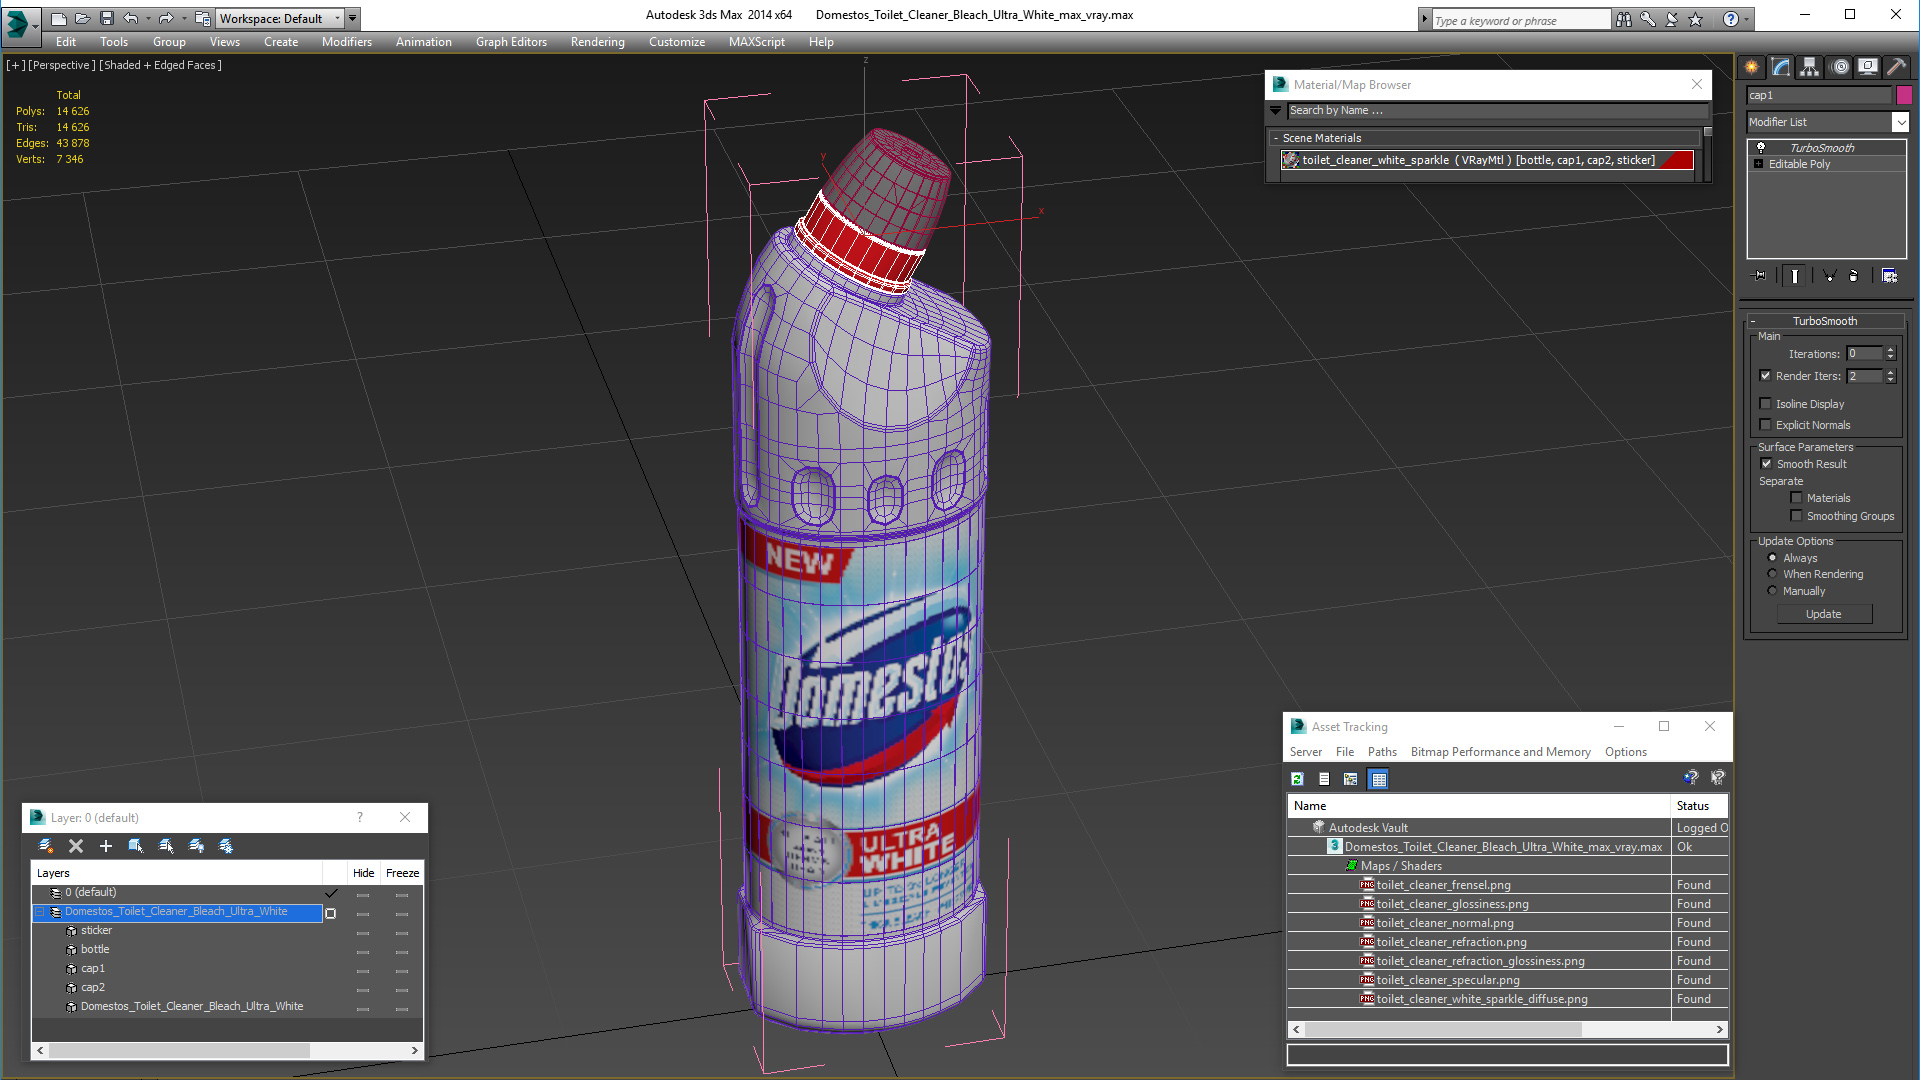Enable Separate by Smoothing Groups checkbox
This screenshot has height=1080, width=1920.
(x=1796, y=516)
